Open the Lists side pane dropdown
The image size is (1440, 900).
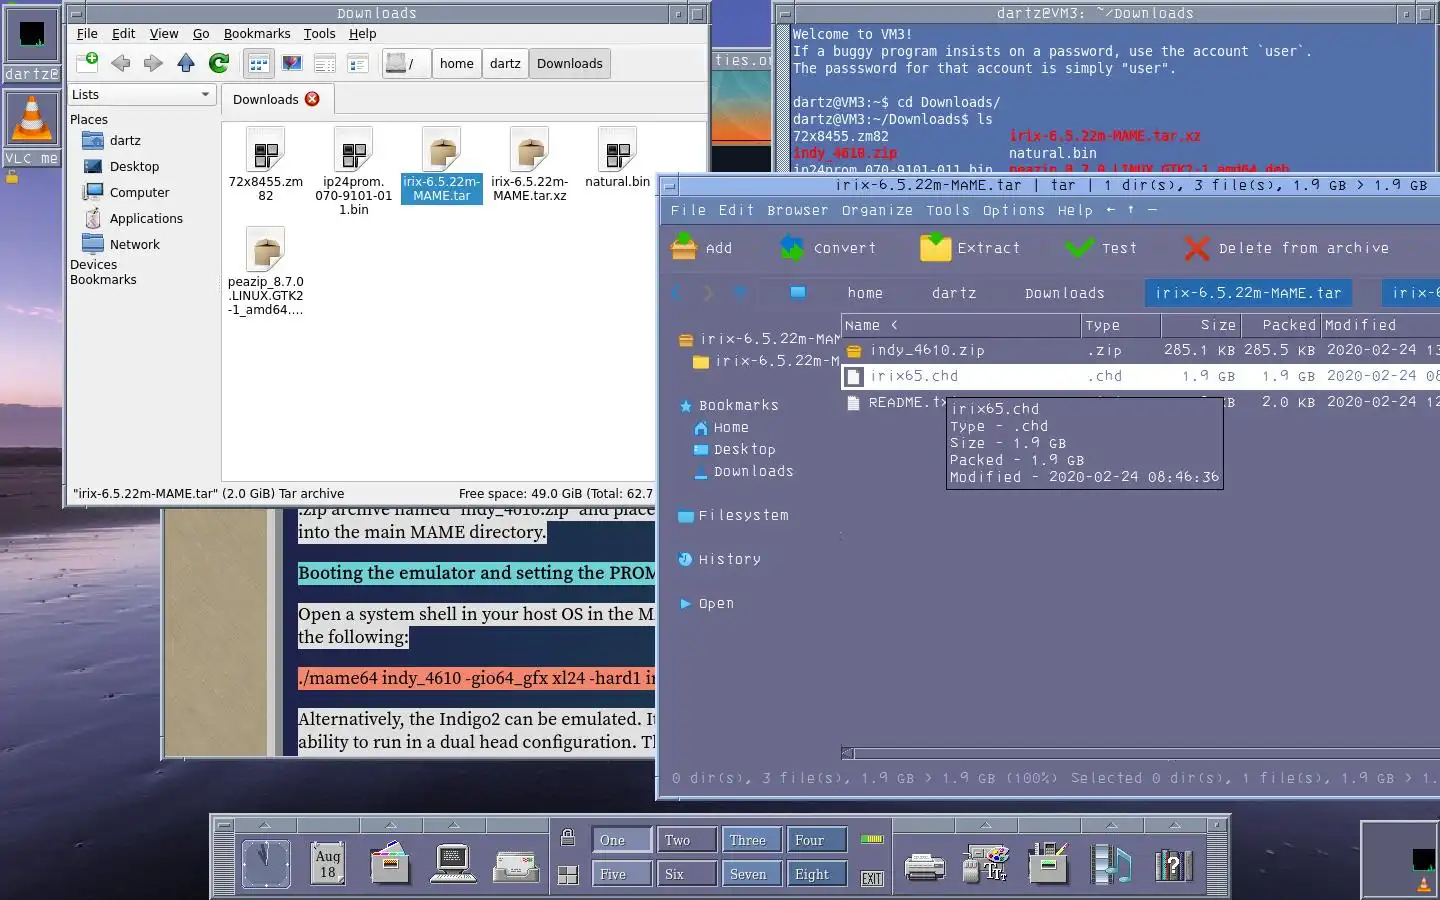point(141,94)
